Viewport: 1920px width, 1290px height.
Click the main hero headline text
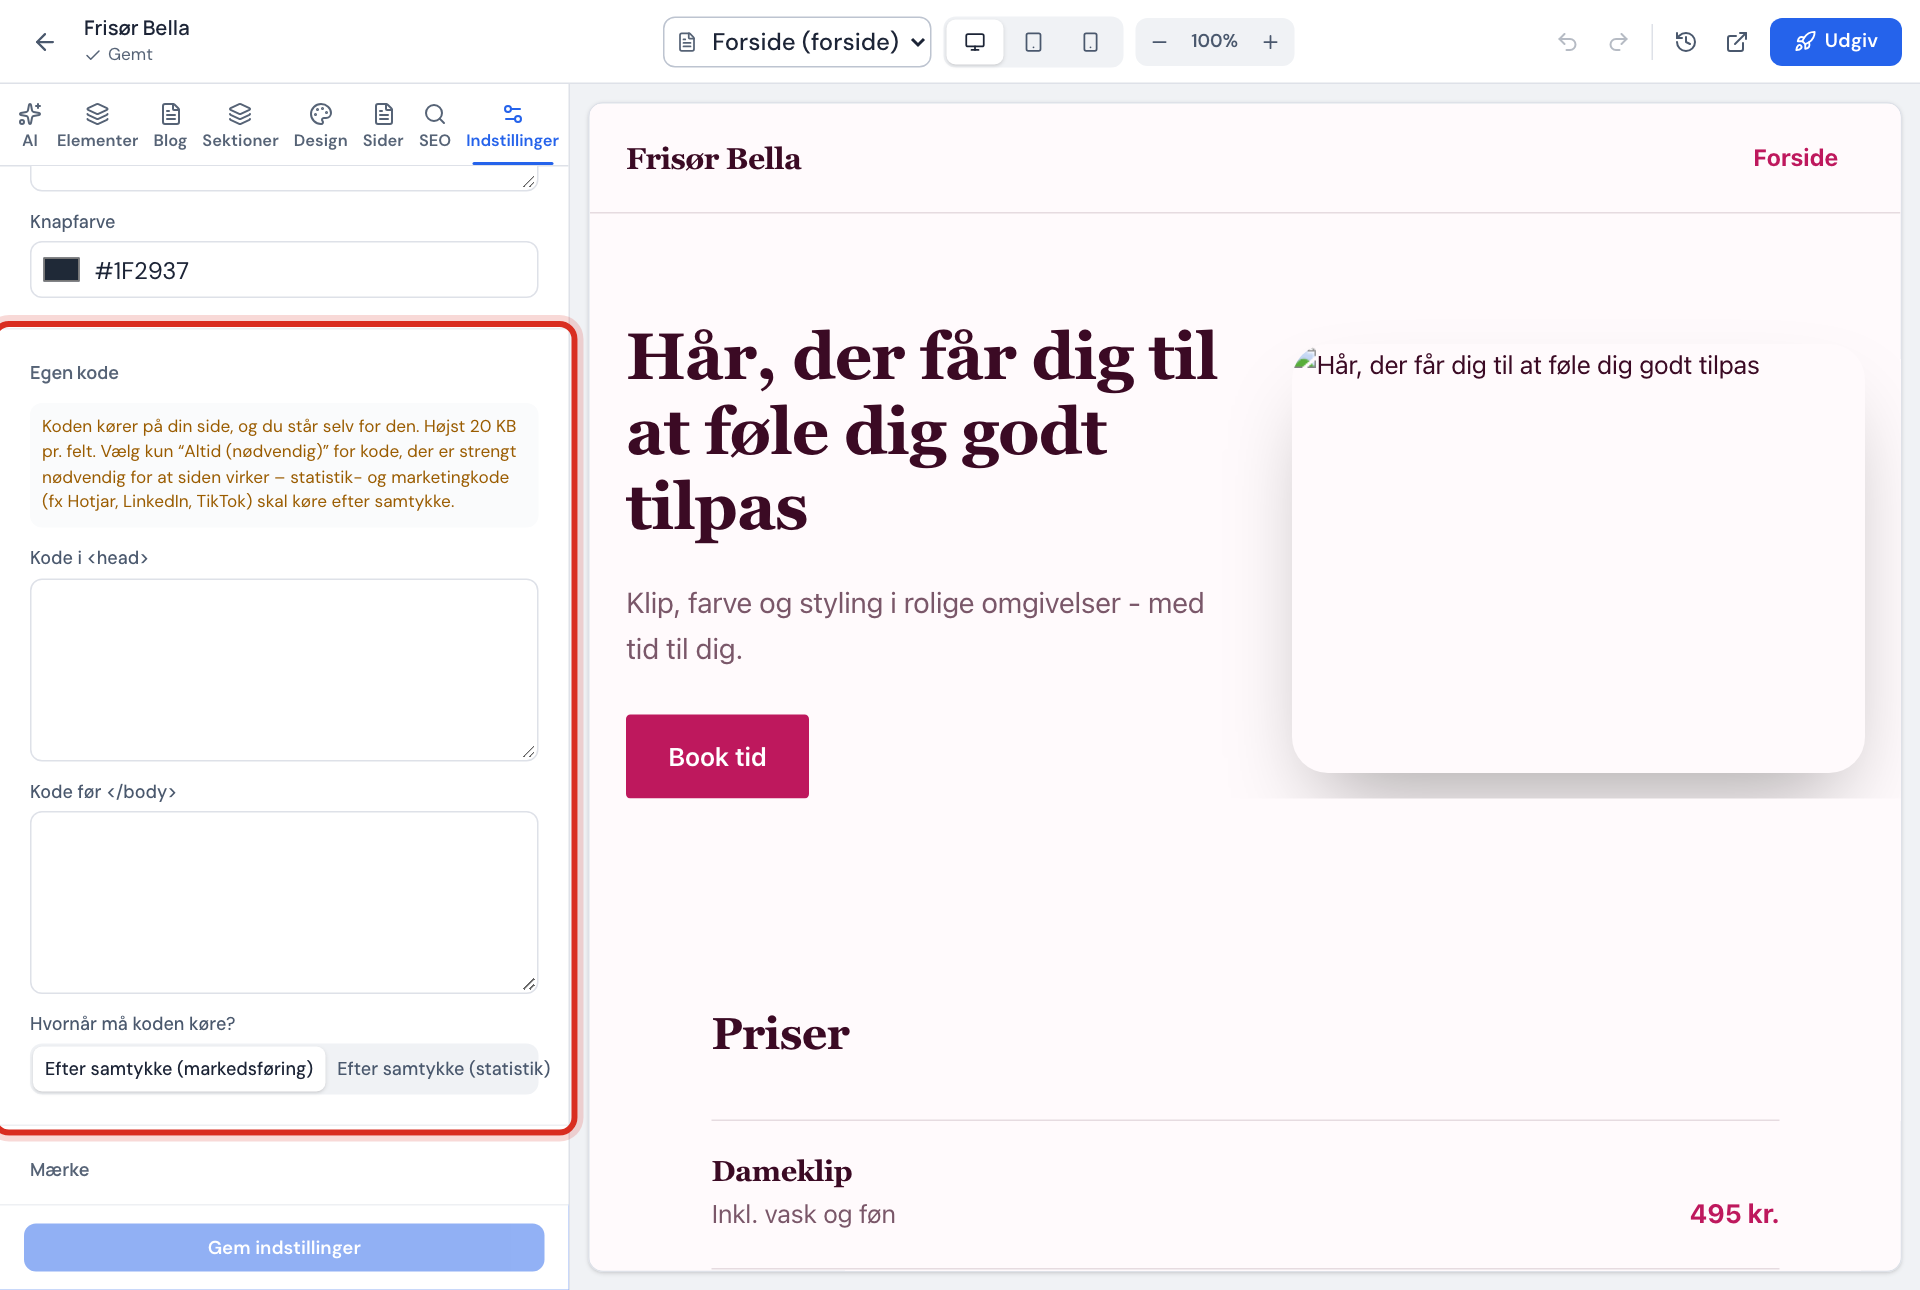[922, 431]
